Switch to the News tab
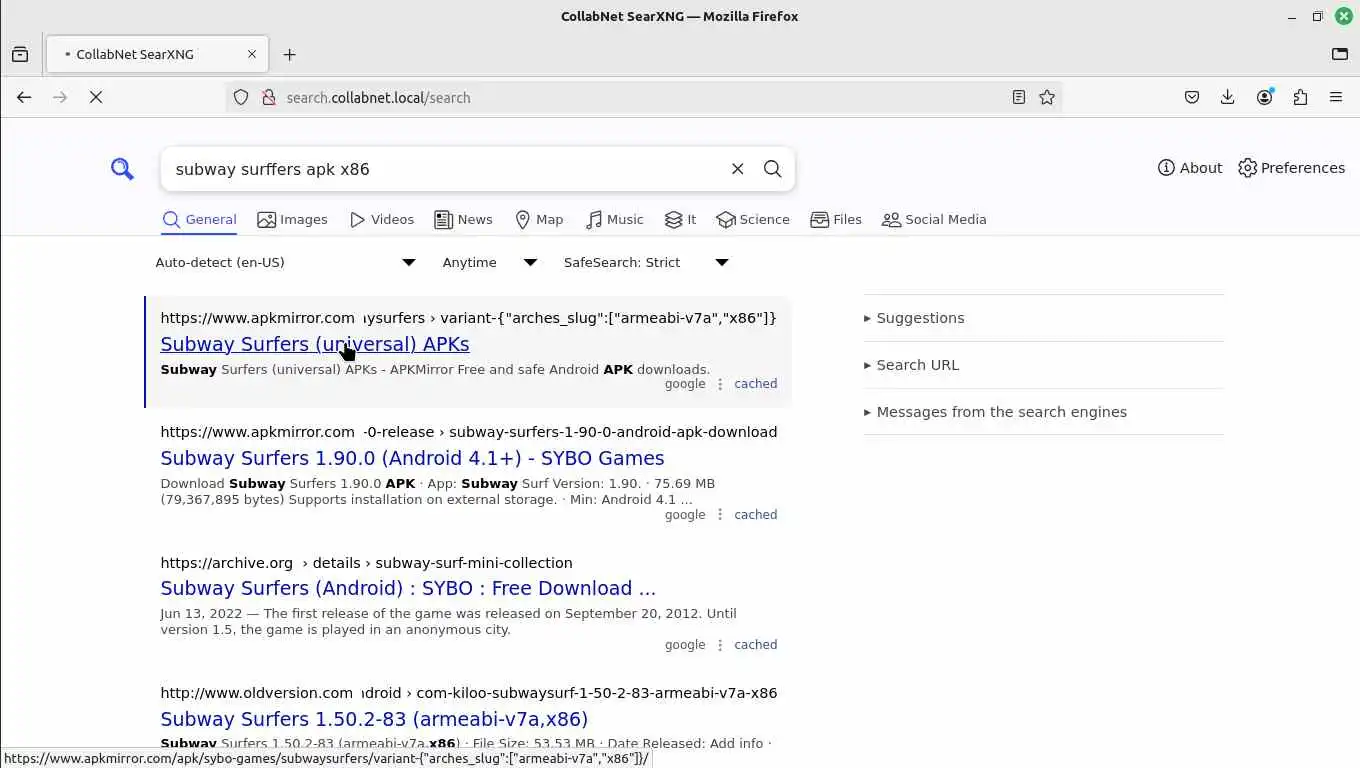Screen dimensions: 1360x768 pyautogui.click(x=463, y=220)
